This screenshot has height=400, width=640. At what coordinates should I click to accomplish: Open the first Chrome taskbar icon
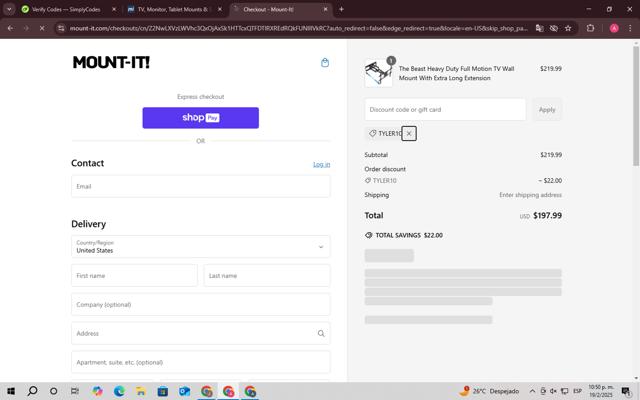207,391
